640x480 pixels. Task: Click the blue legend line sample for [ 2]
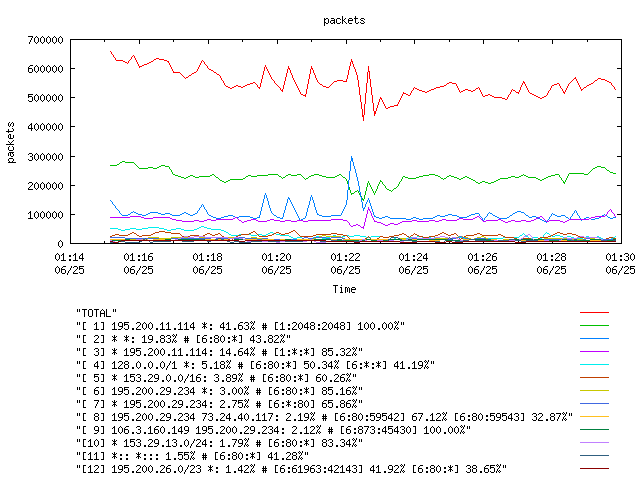coord(594,339)
